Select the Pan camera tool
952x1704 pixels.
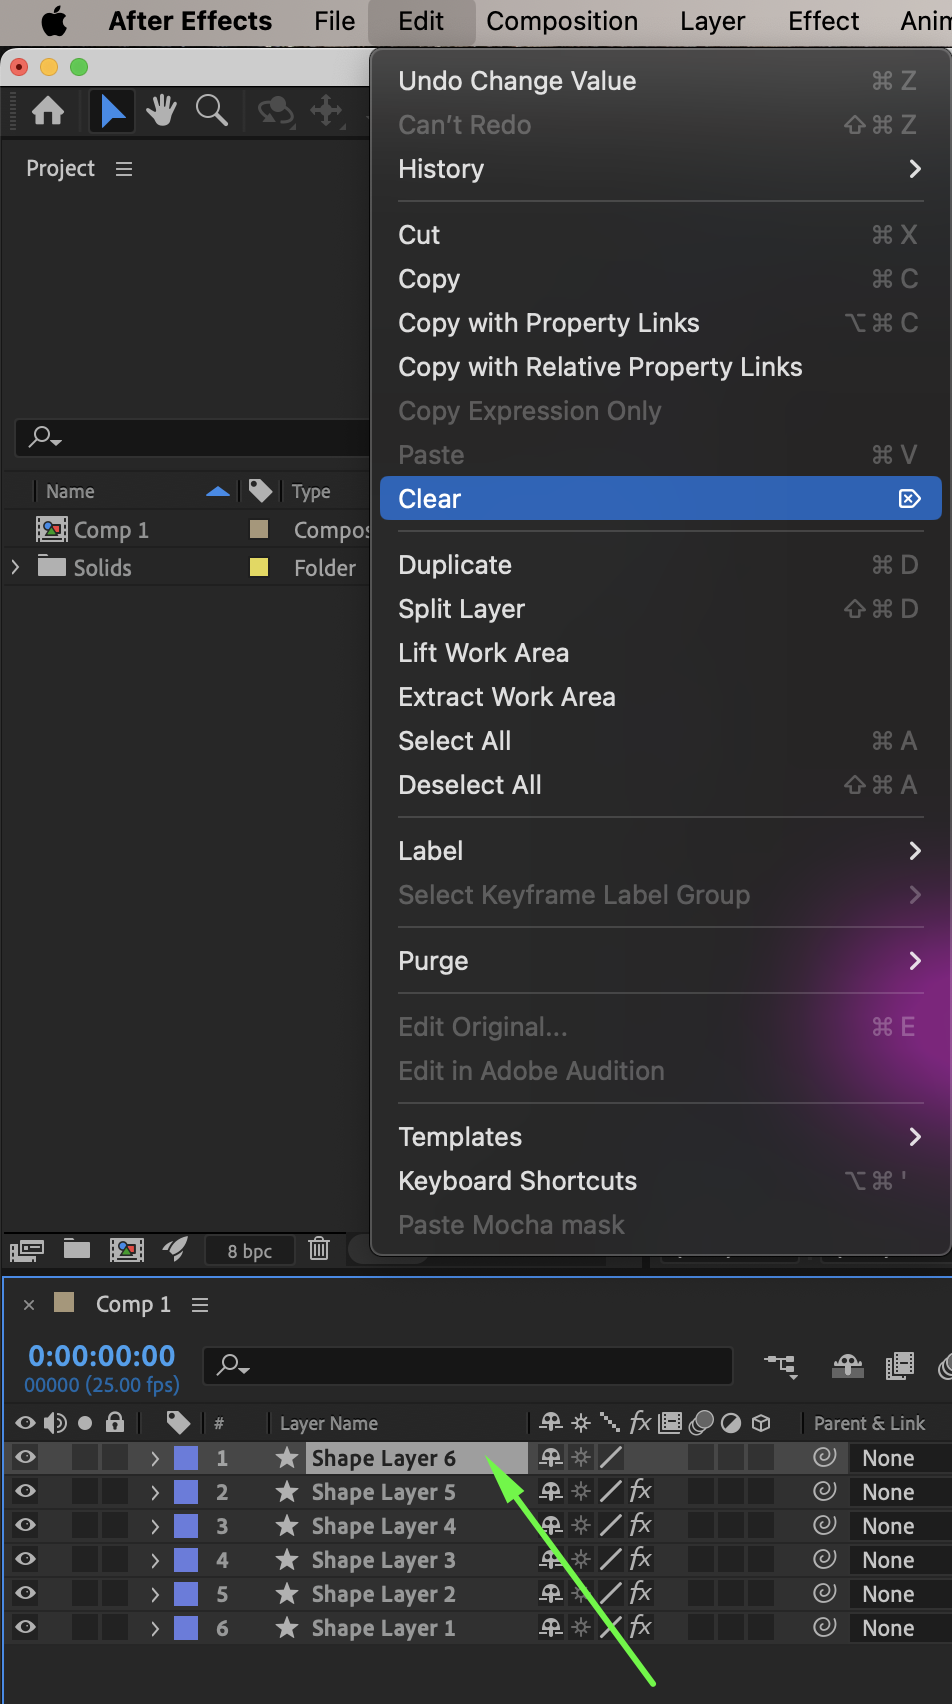[x=327, y=111]
